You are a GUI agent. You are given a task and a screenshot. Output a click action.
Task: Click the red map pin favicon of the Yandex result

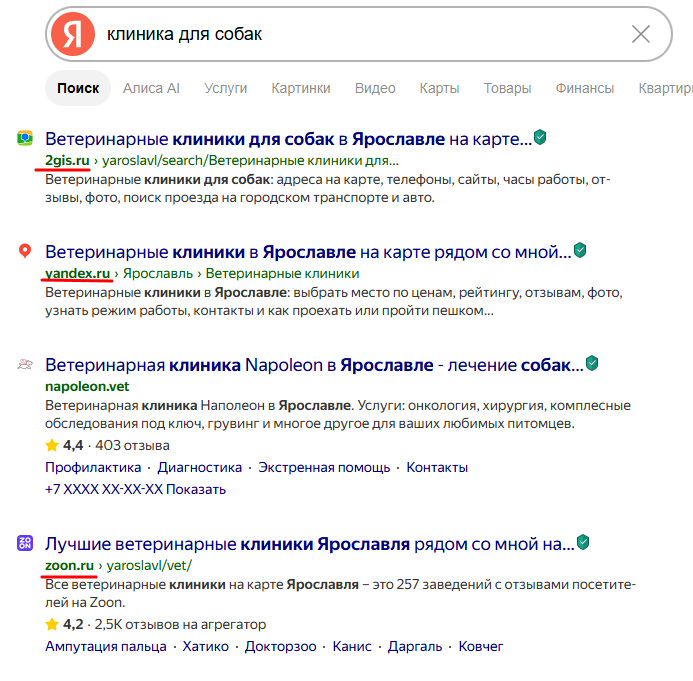[25, 251]
